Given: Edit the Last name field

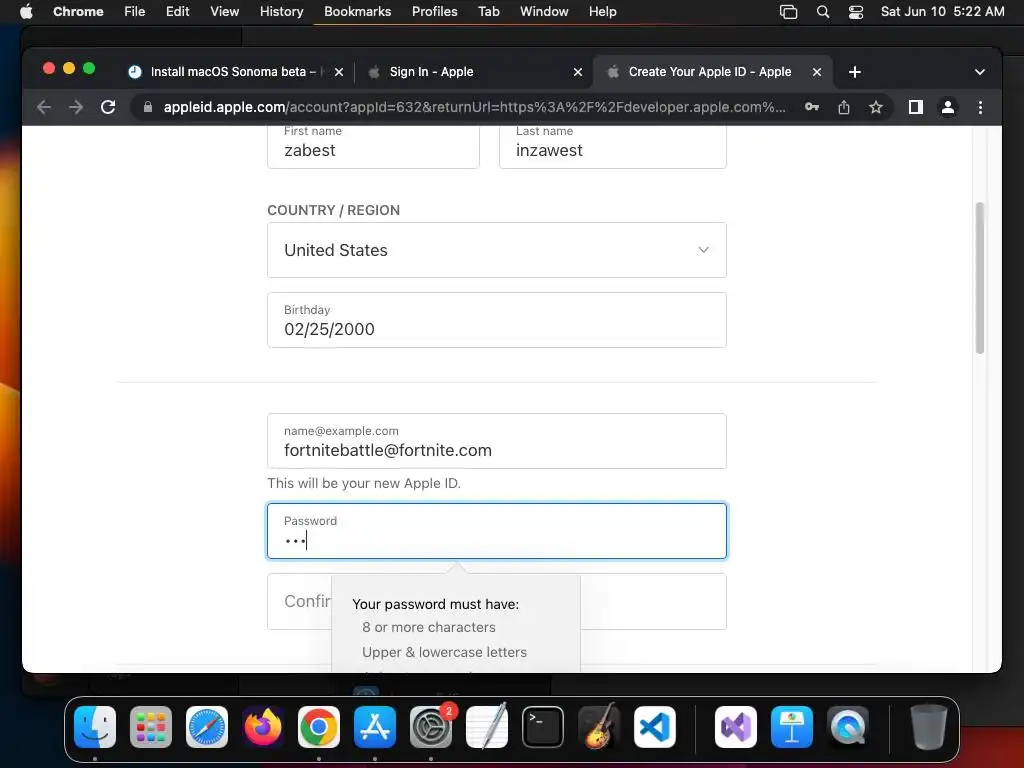Looking at the screenshot, I should 613,148.
